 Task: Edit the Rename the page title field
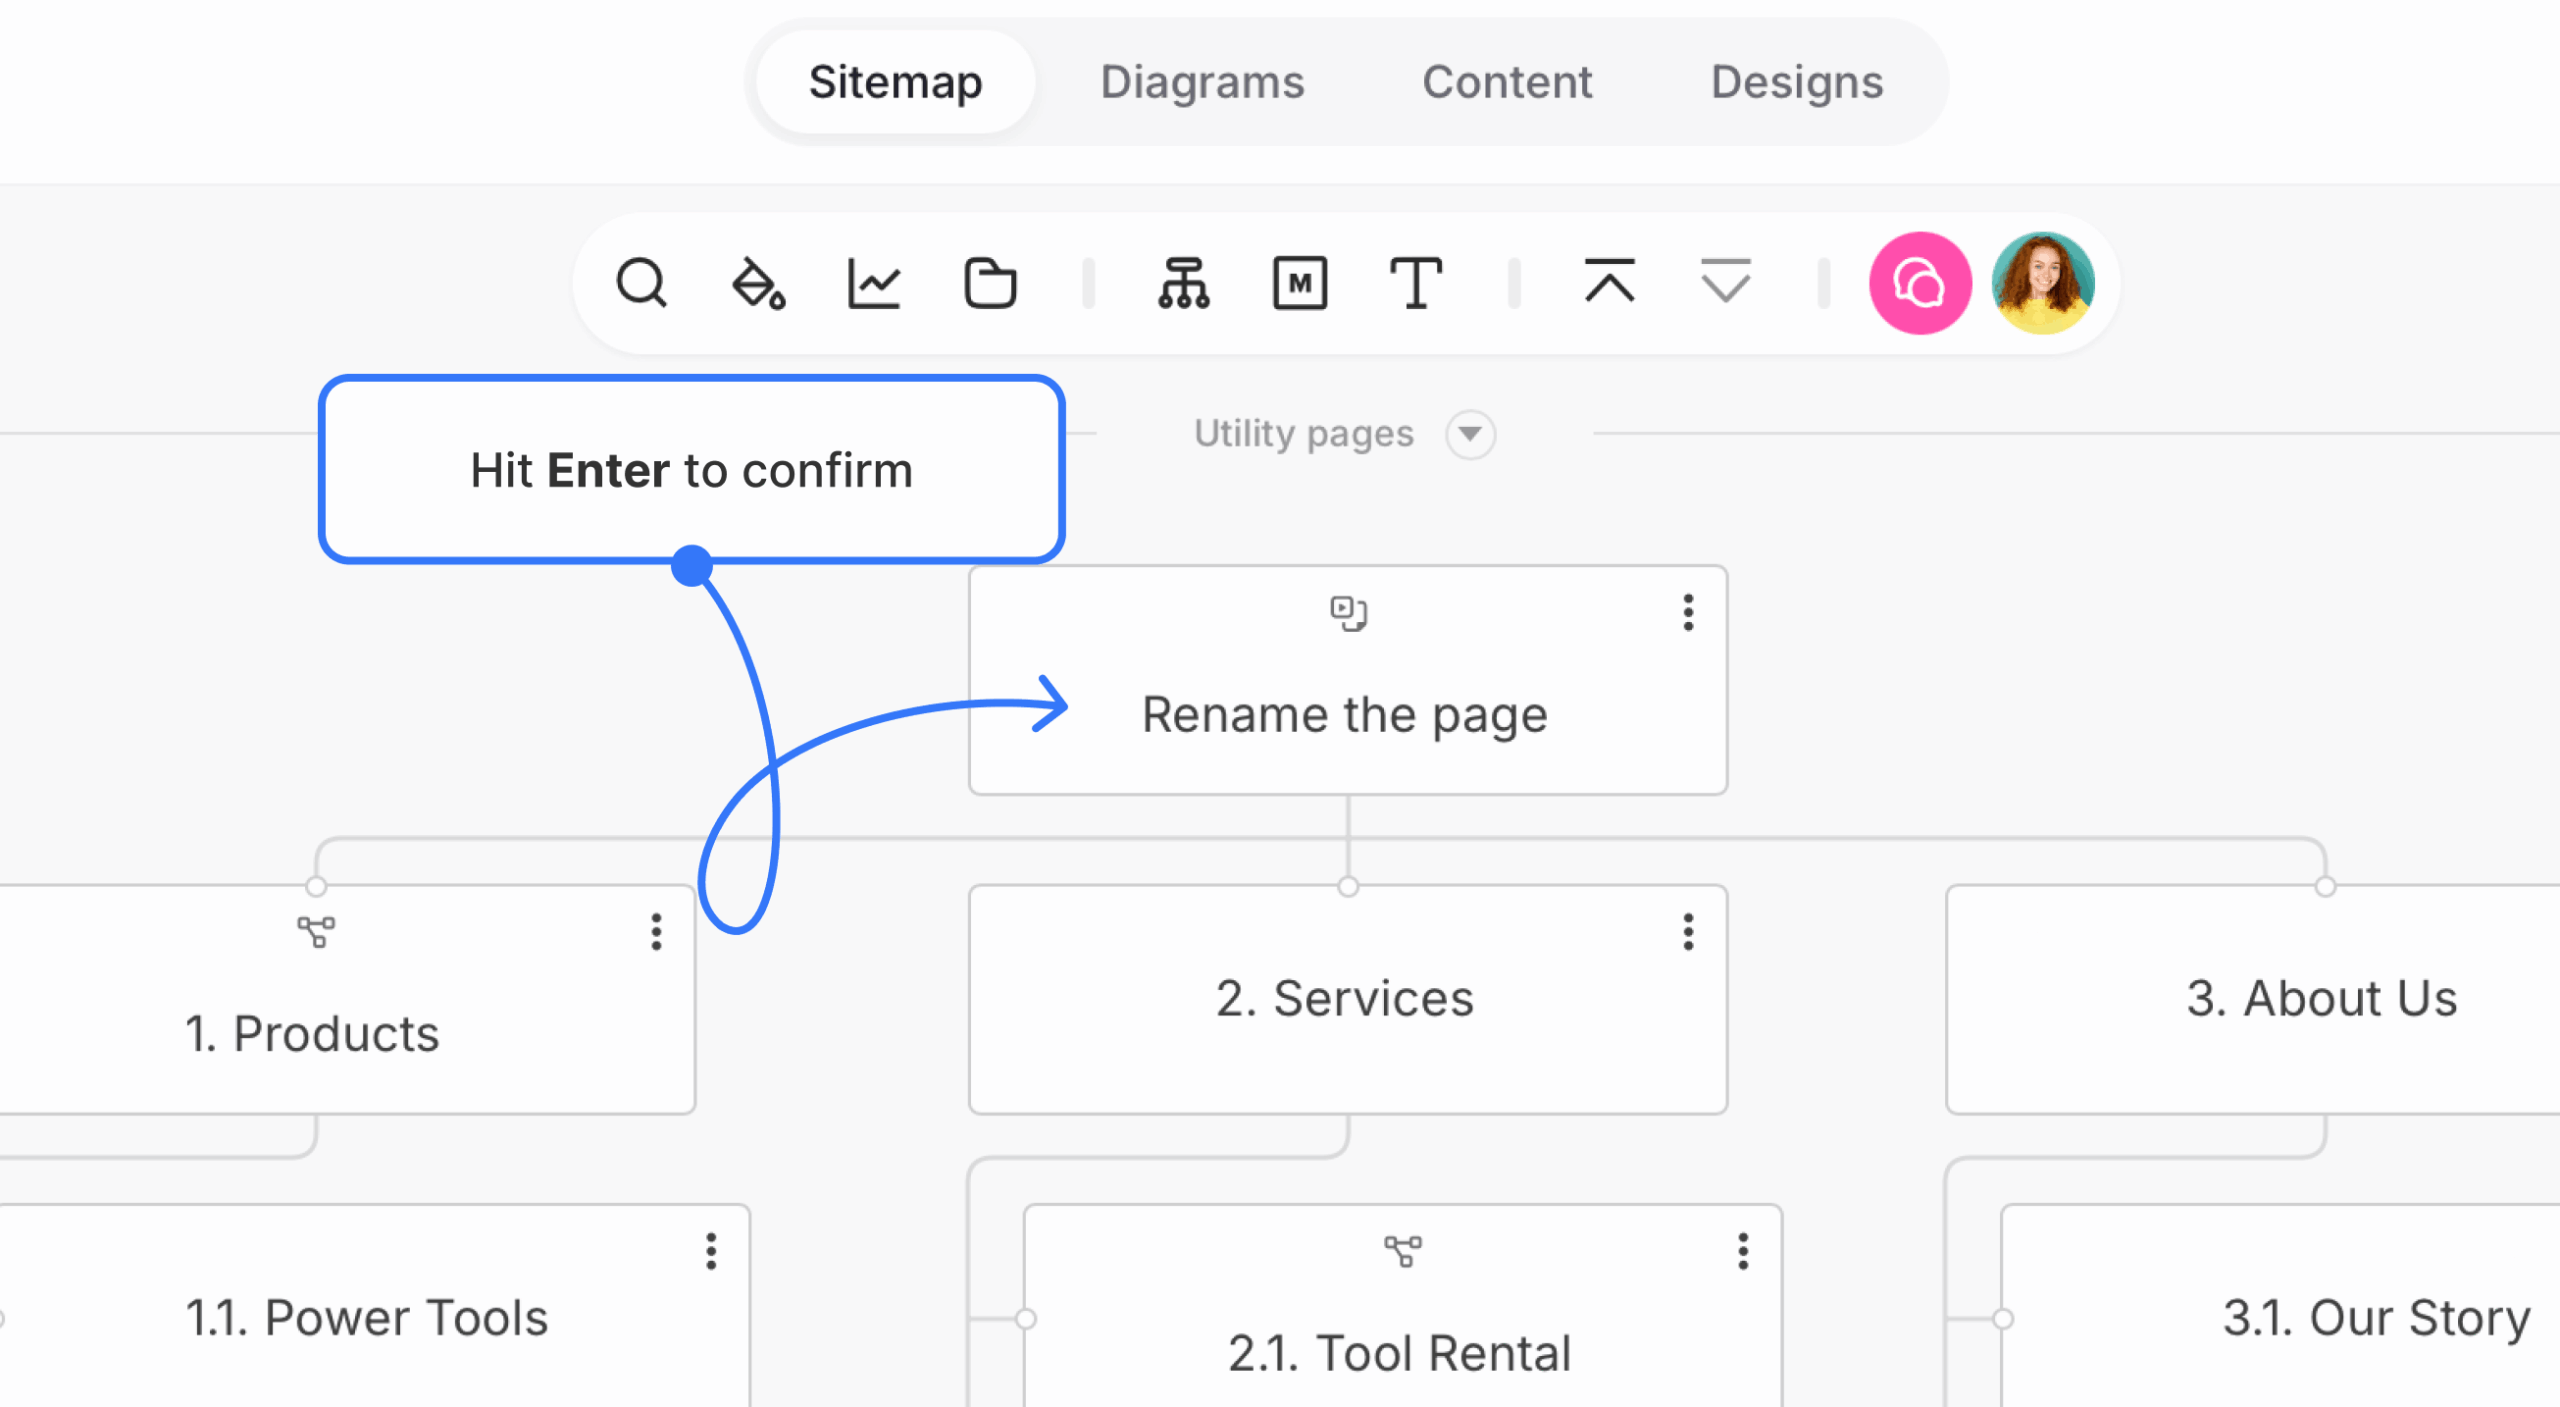point(1345,715)
